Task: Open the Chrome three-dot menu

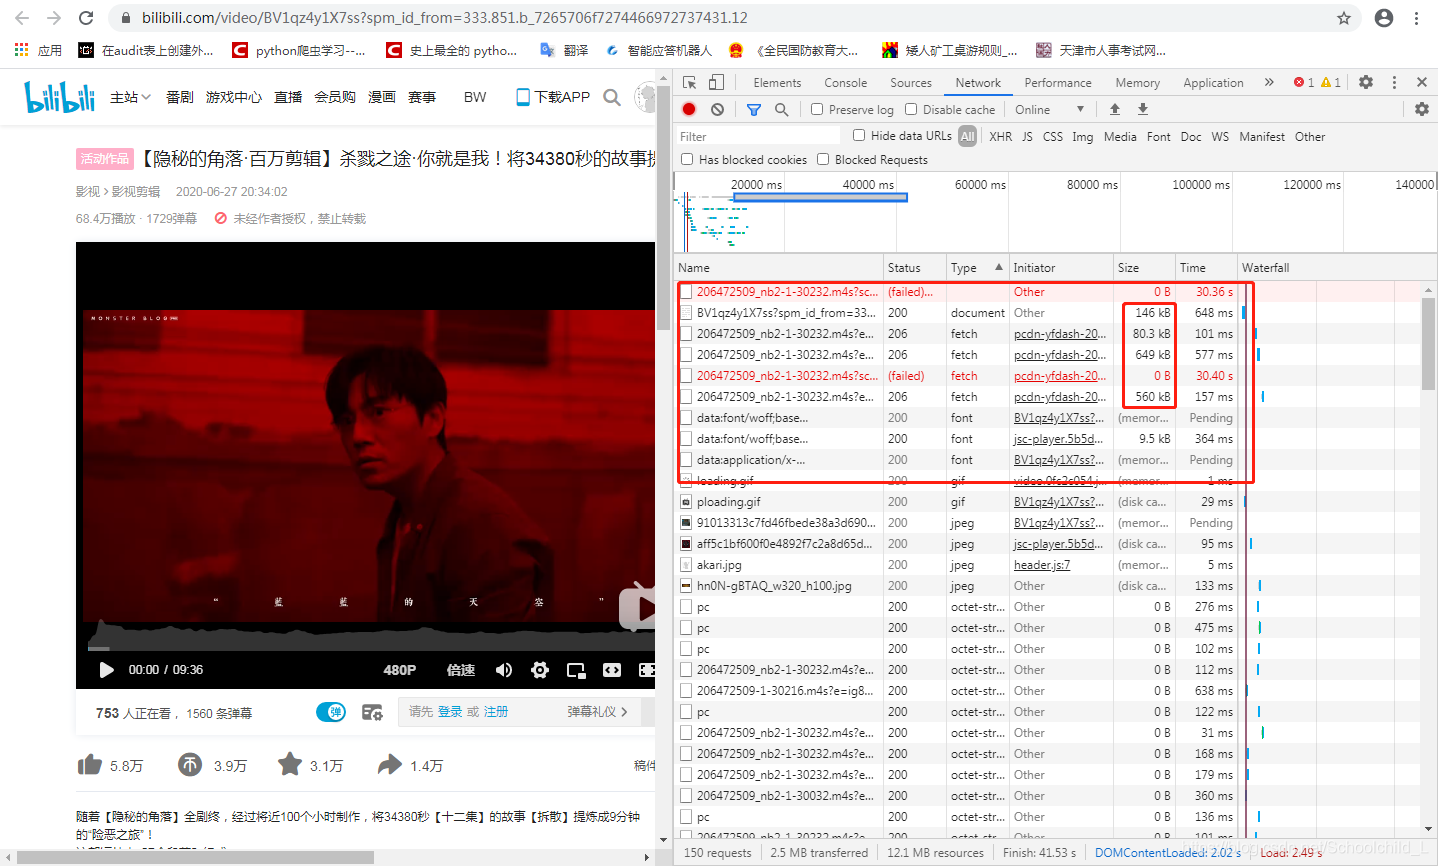Action: click(x=1417, y=18)
